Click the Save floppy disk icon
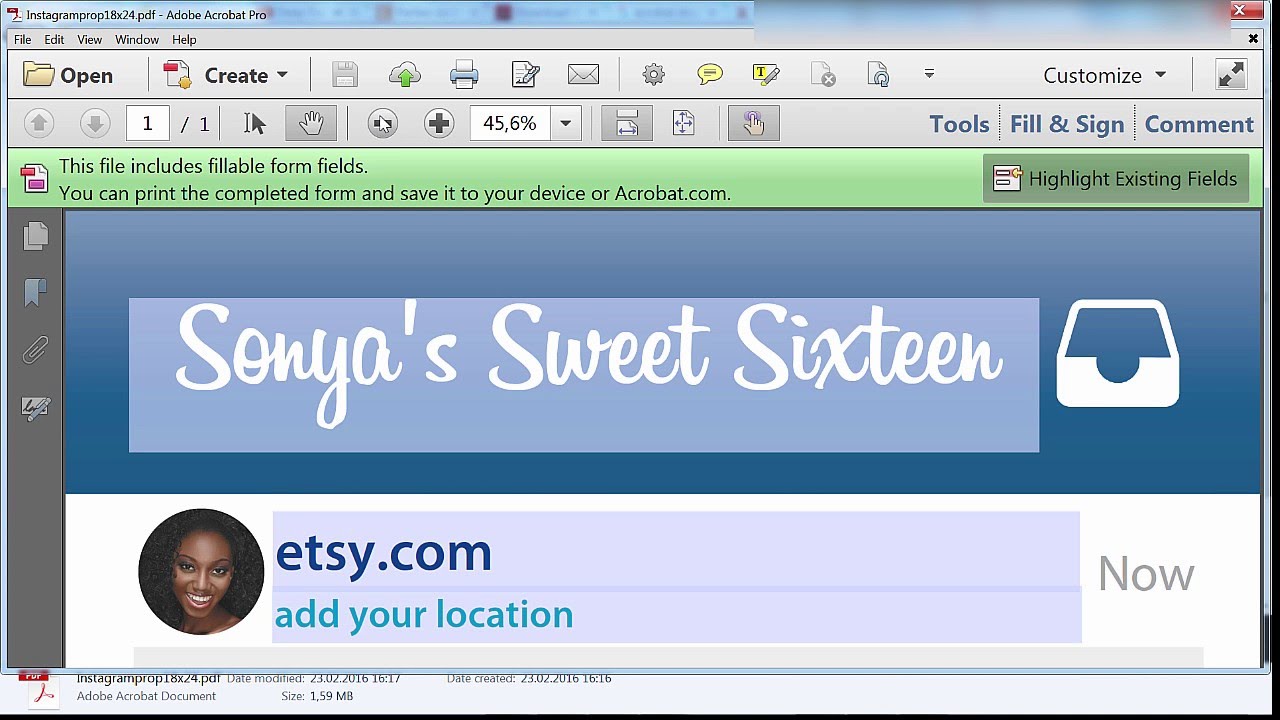This screenshot has width=1280, height=720. [x=345, y=75]
